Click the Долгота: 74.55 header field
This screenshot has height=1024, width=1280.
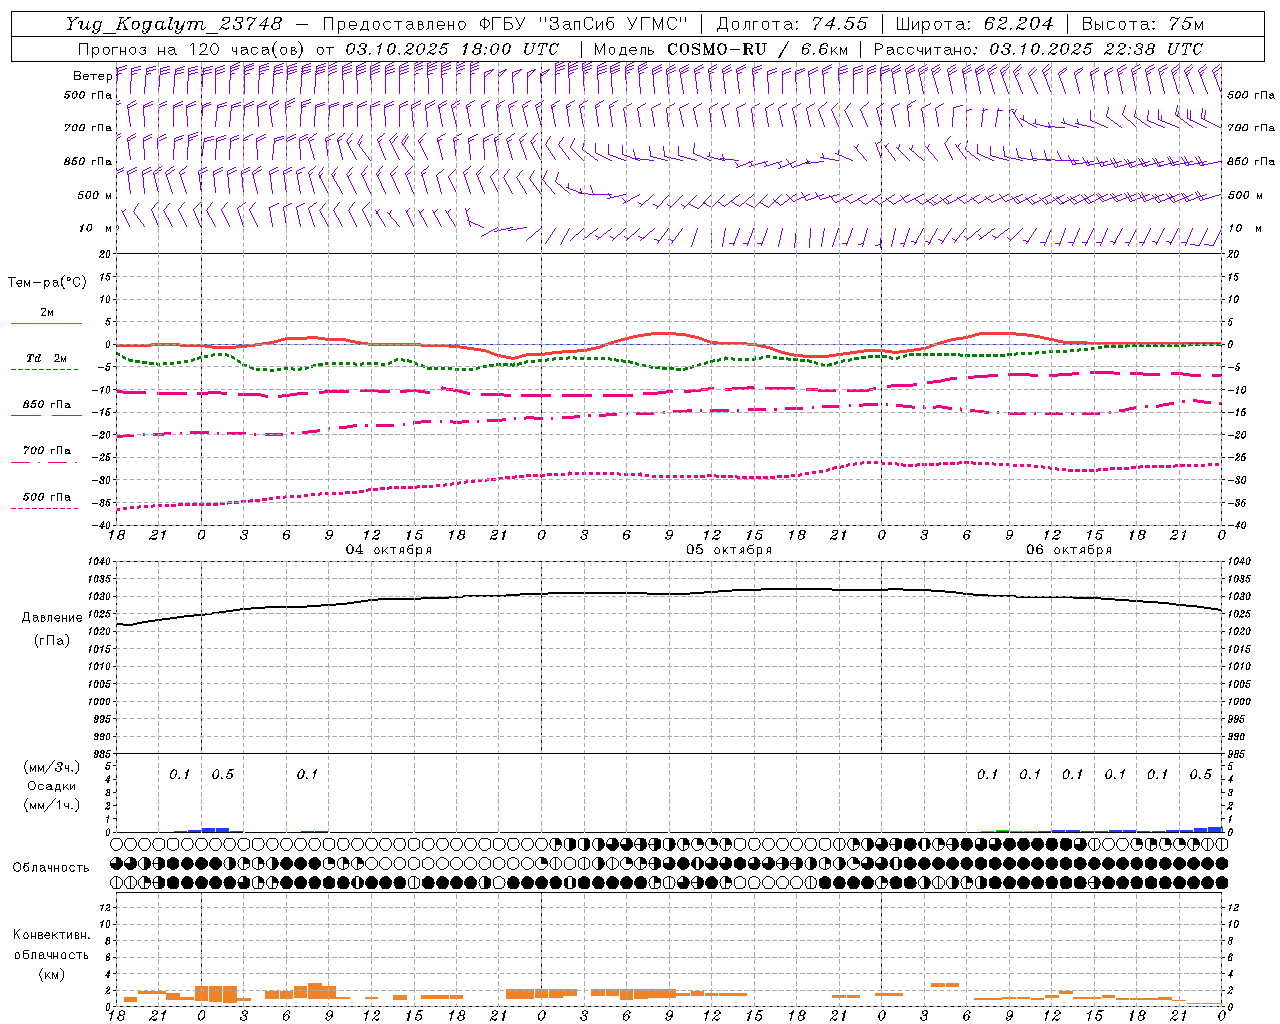(x=793, y=24)
